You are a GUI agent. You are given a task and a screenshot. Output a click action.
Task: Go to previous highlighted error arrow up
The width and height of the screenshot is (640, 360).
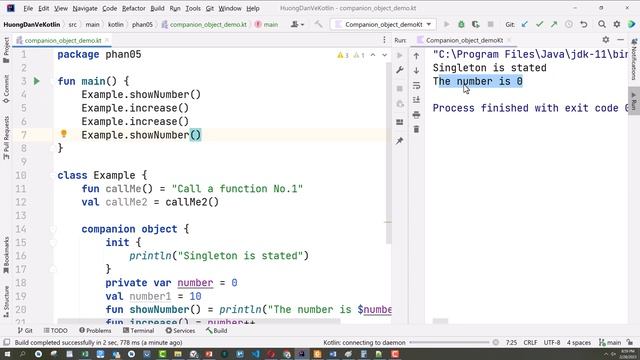(373, 55)
